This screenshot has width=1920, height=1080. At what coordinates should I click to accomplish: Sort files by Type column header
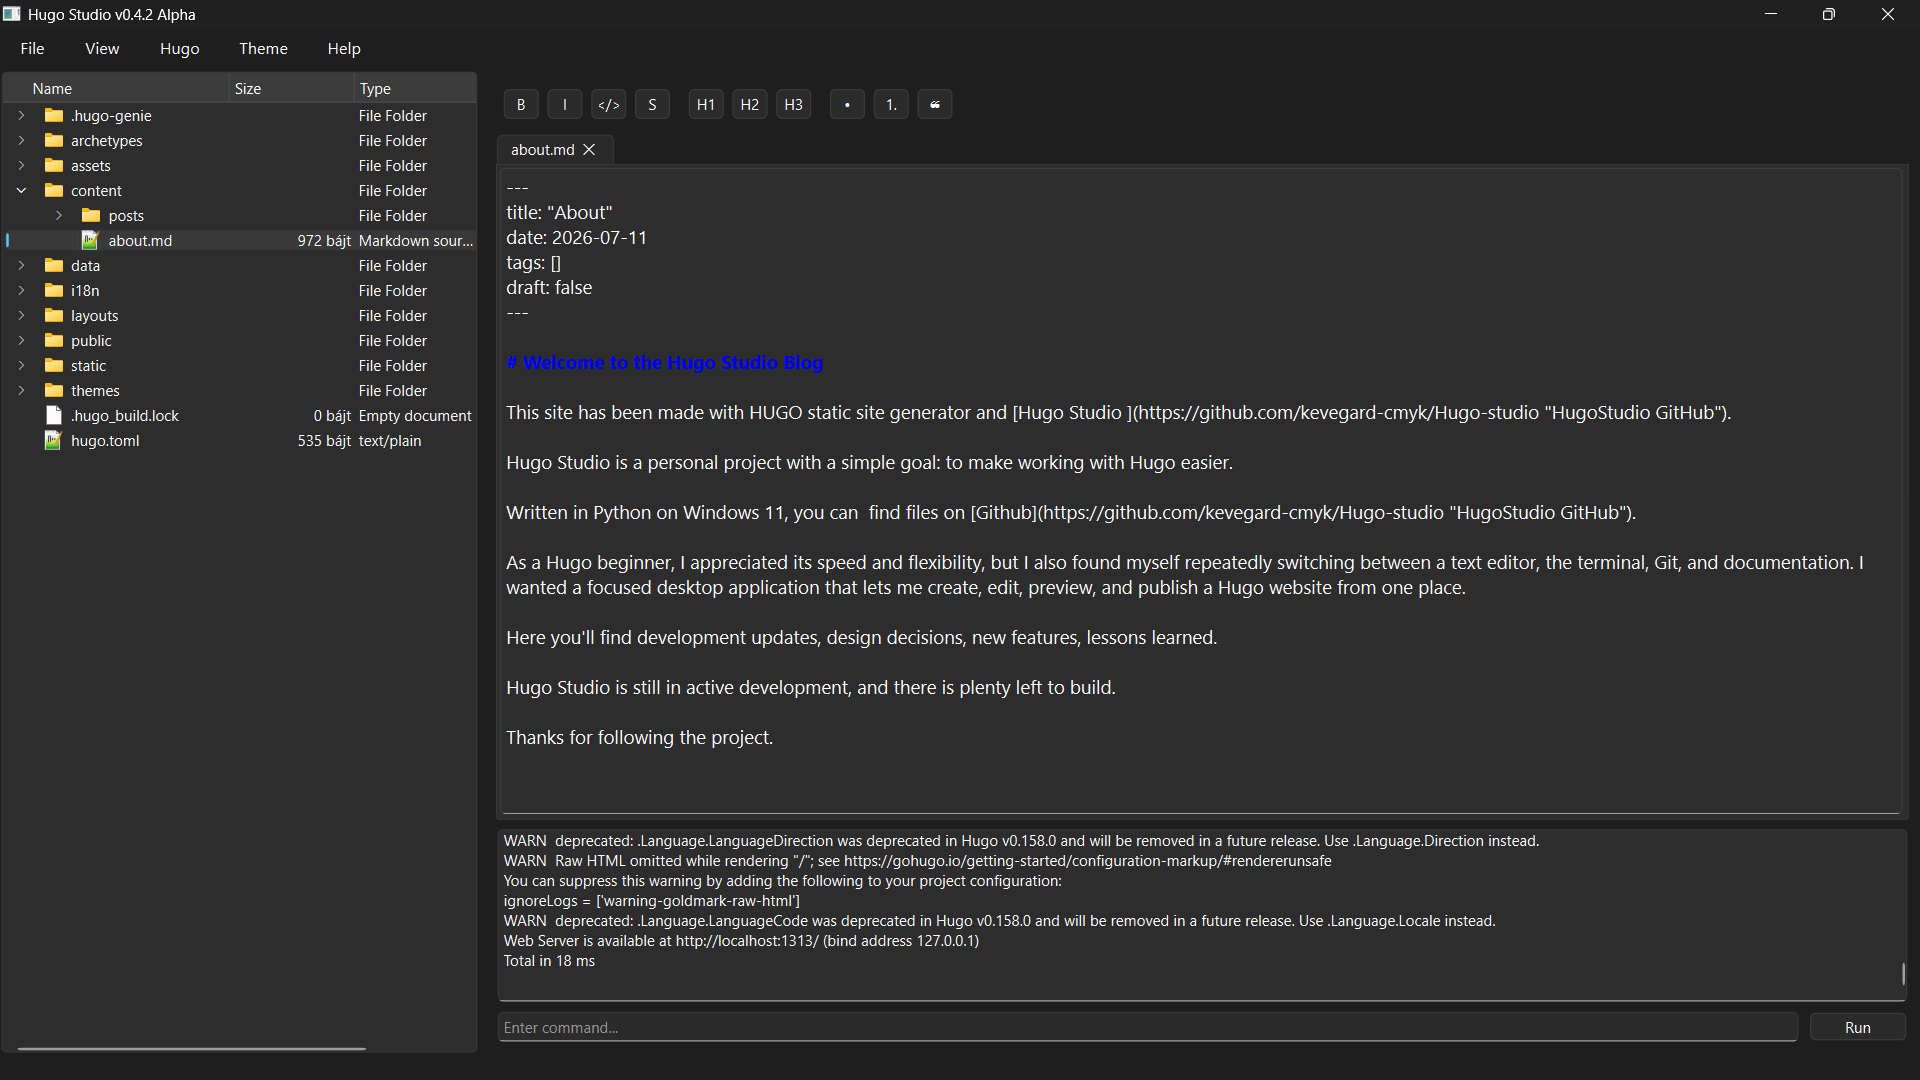[415, 88]
